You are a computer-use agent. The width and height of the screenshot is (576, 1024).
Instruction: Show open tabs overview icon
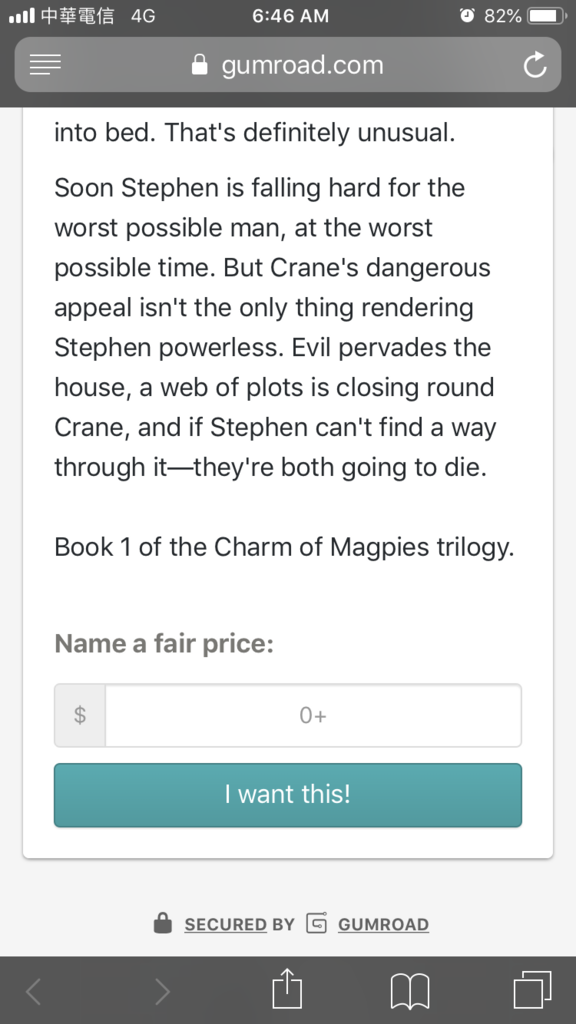click(x=532, y=990)
